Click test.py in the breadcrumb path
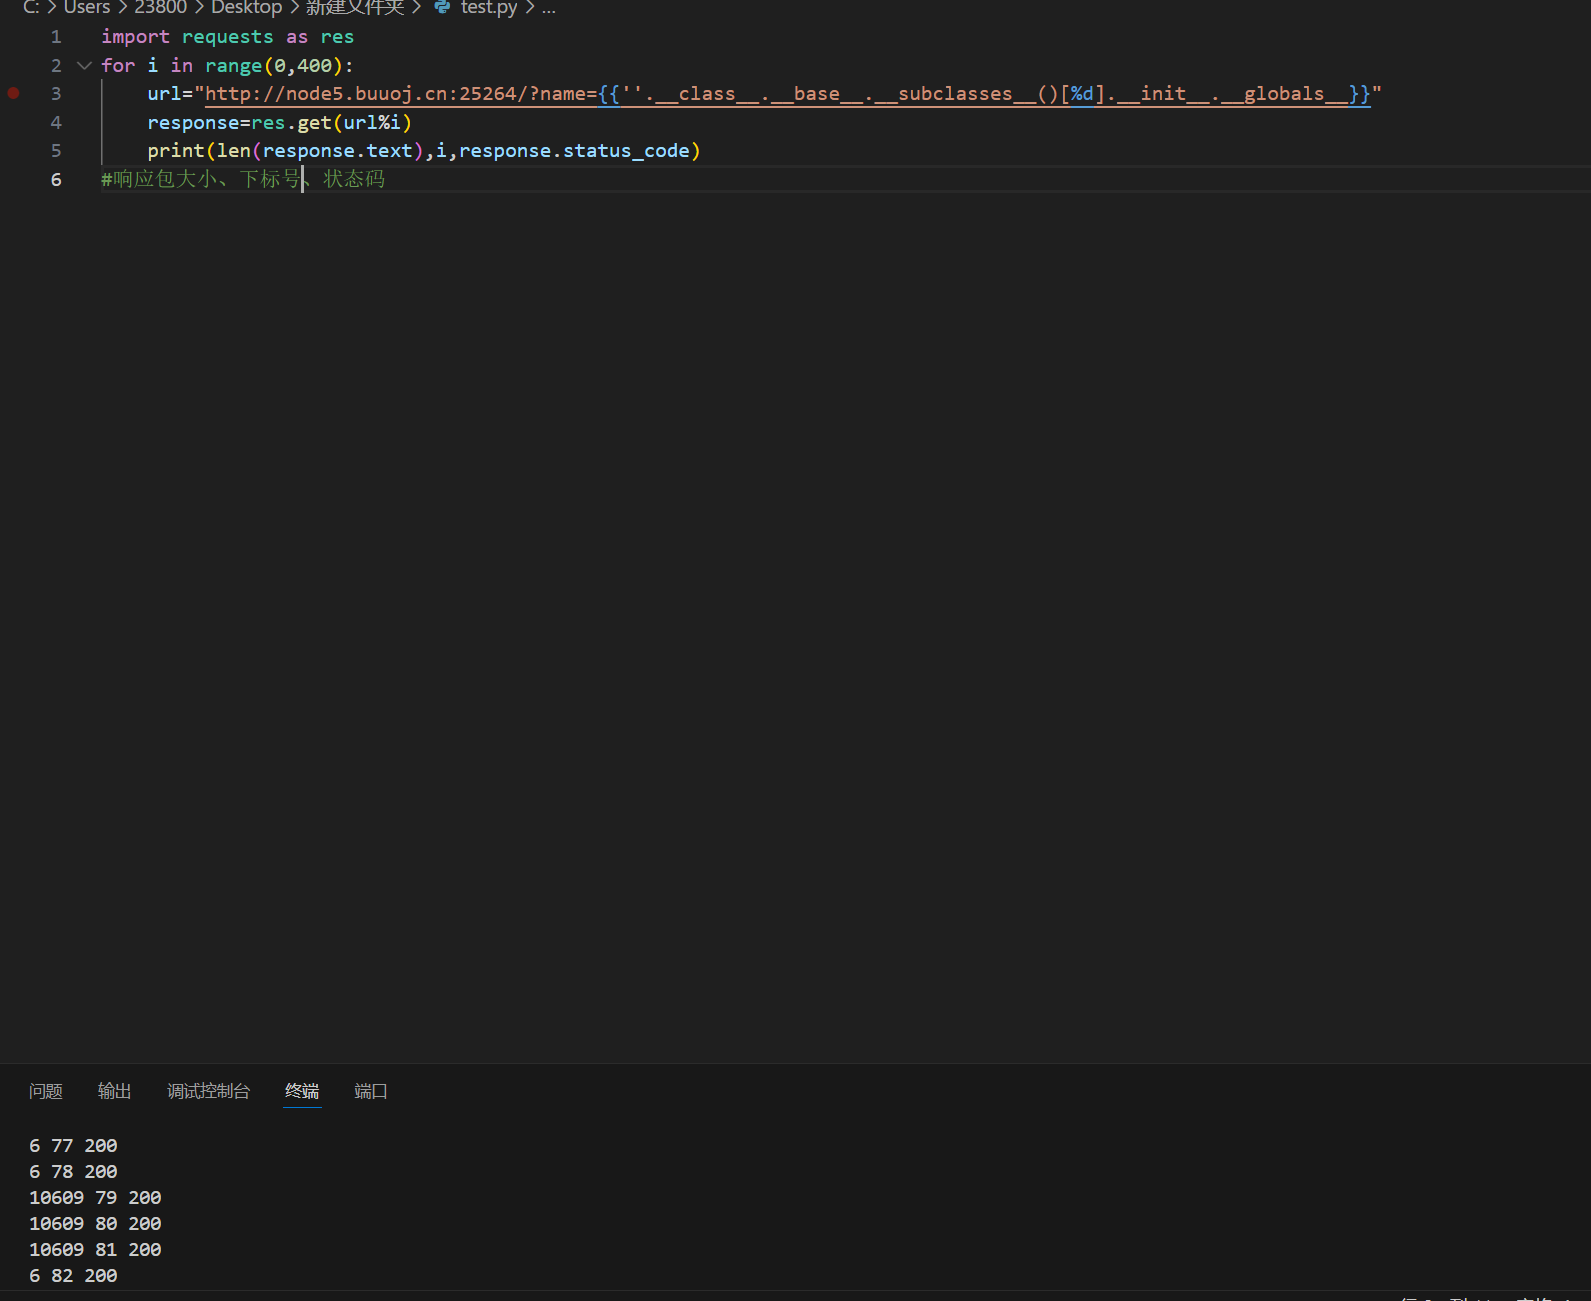This screenshot has width=1591, height=1301. (x=488, y=7)
